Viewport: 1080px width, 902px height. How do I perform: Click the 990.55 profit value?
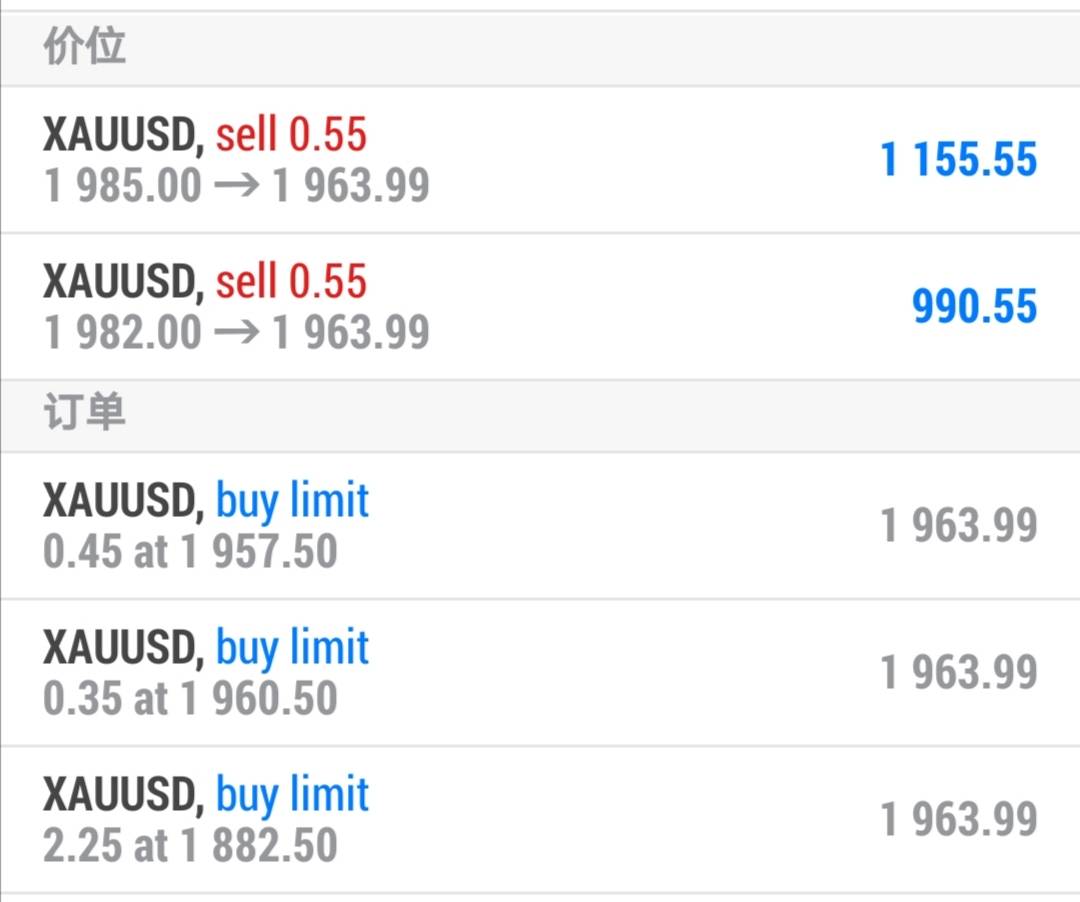tap(974, 306)
